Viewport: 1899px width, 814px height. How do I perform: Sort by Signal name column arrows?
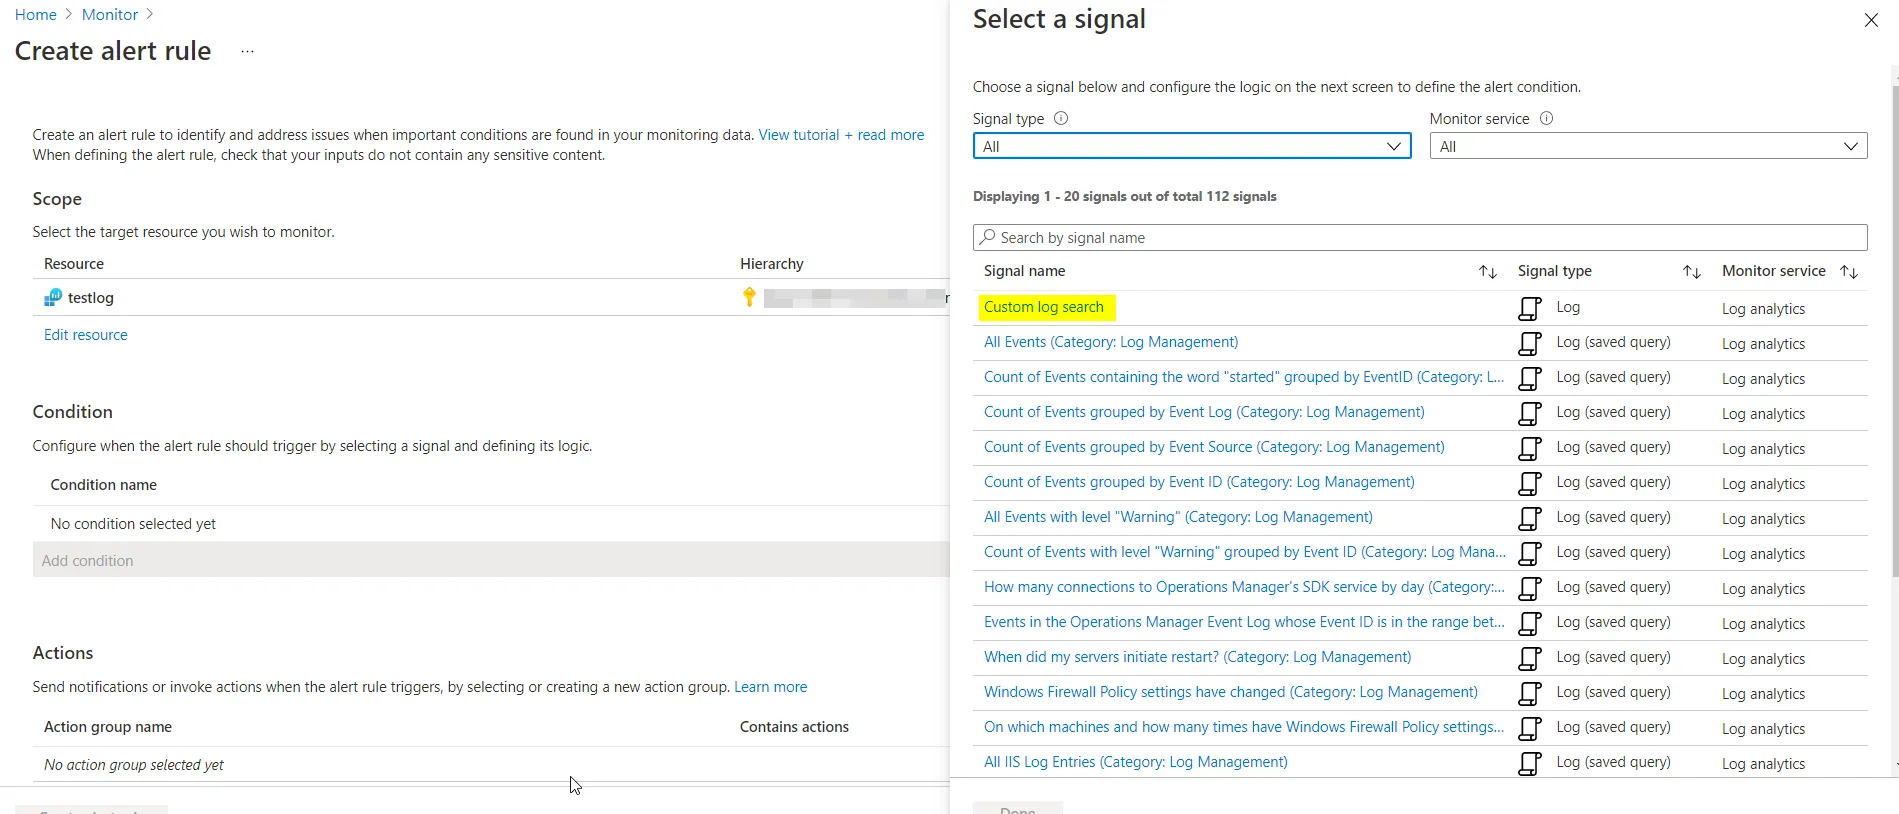coord(1488,272)
